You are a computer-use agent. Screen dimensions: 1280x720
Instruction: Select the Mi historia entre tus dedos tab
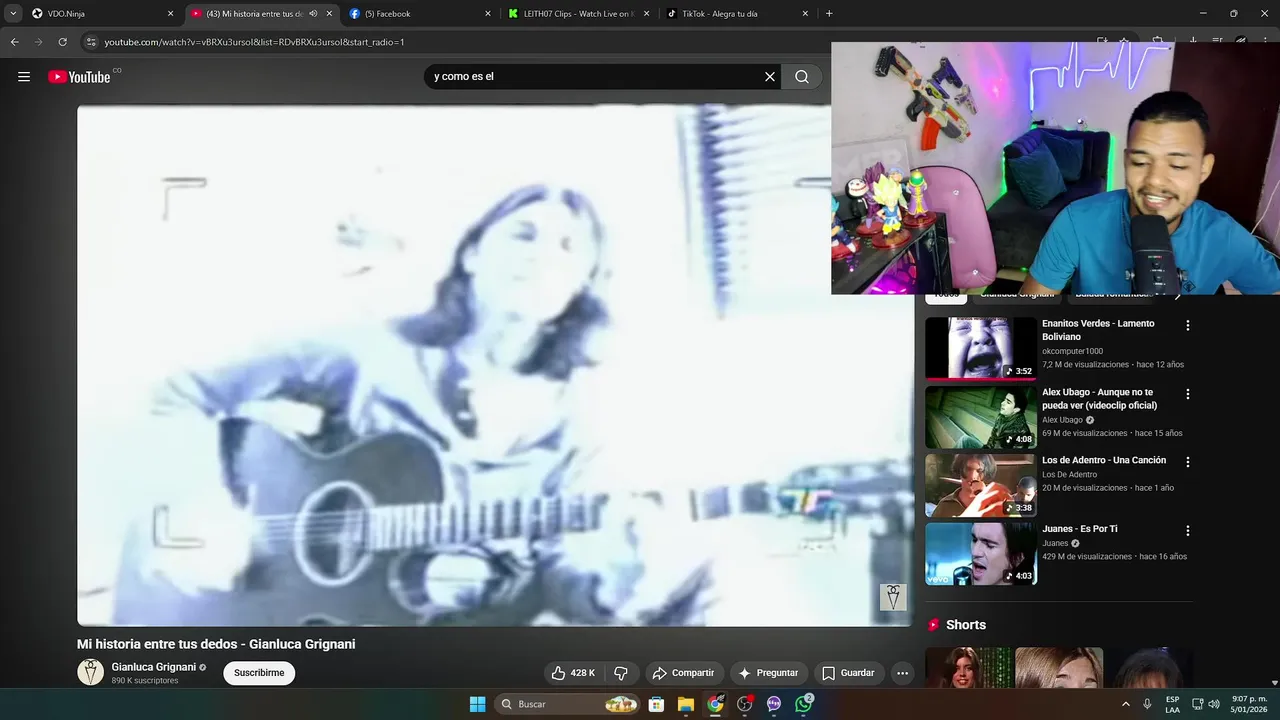(255, 14)
